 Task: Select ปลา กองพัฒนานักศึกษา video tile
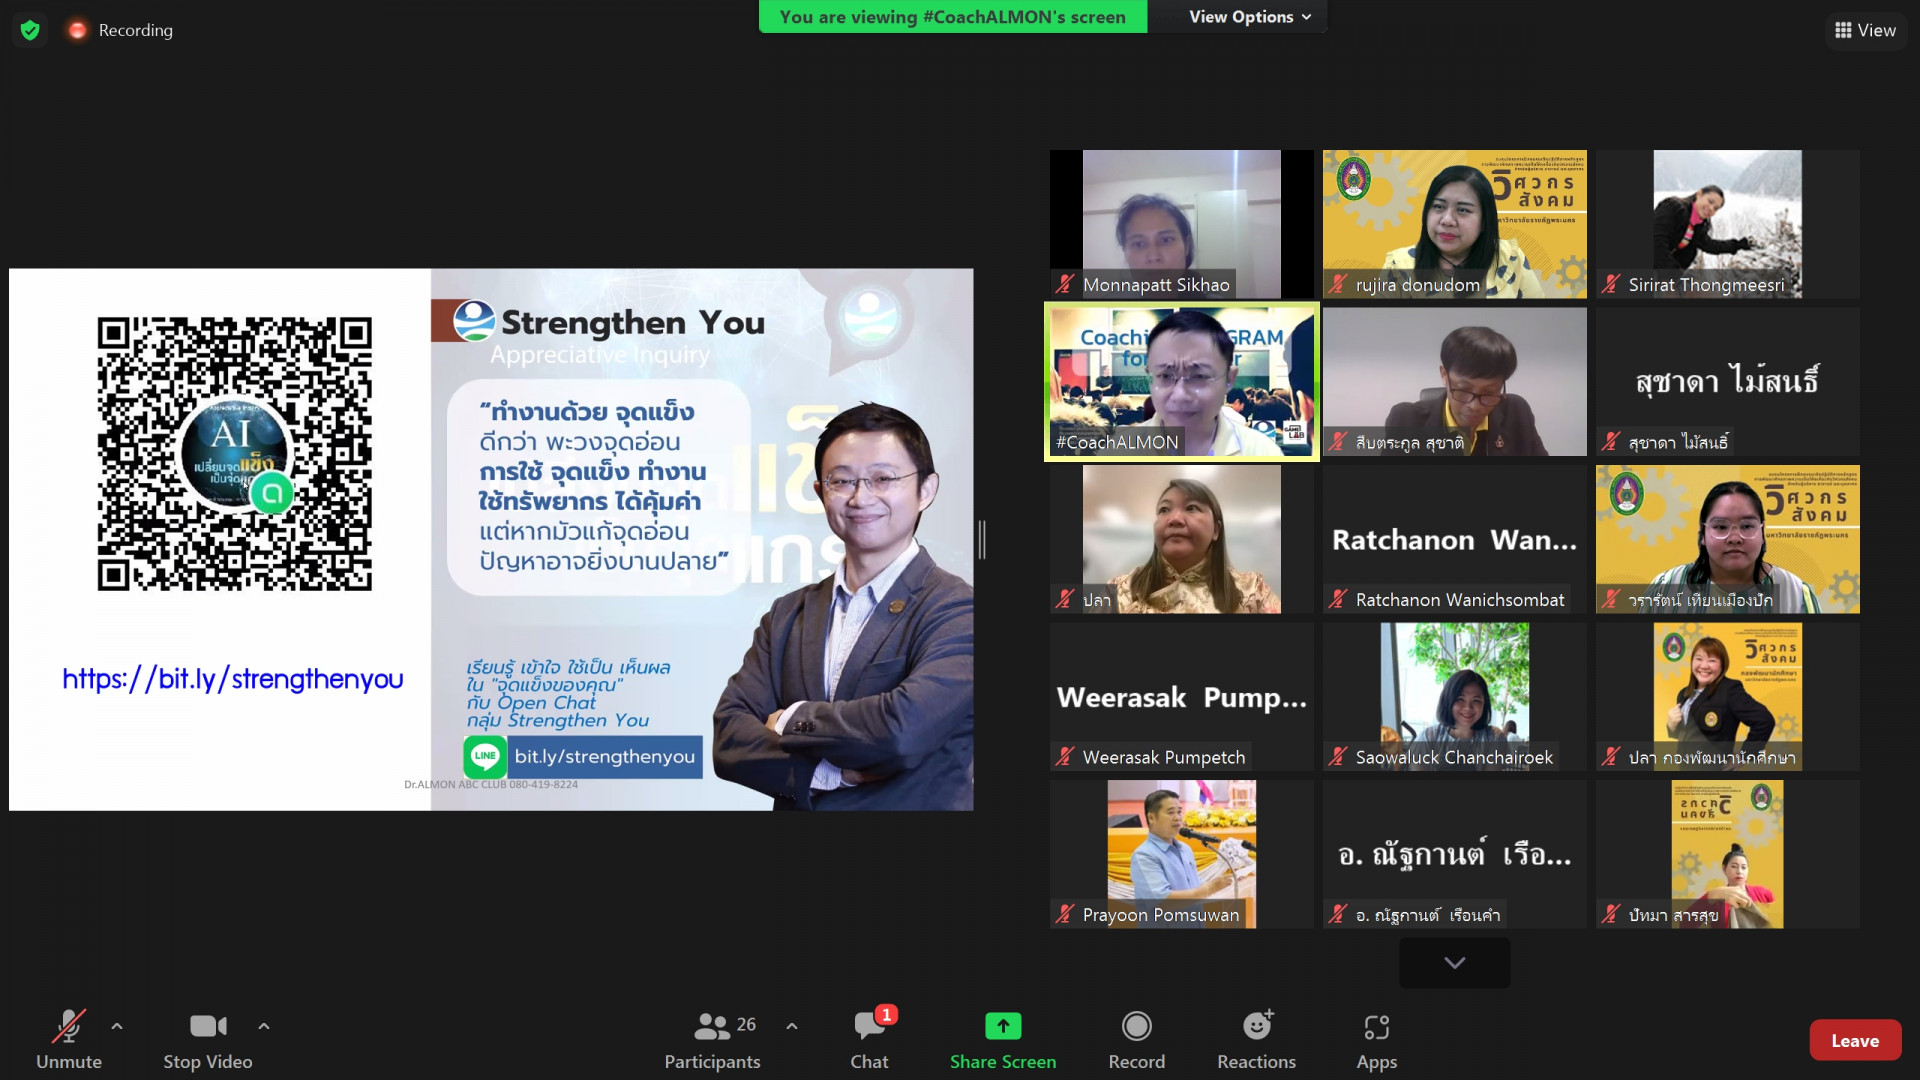pos(1728,697)
